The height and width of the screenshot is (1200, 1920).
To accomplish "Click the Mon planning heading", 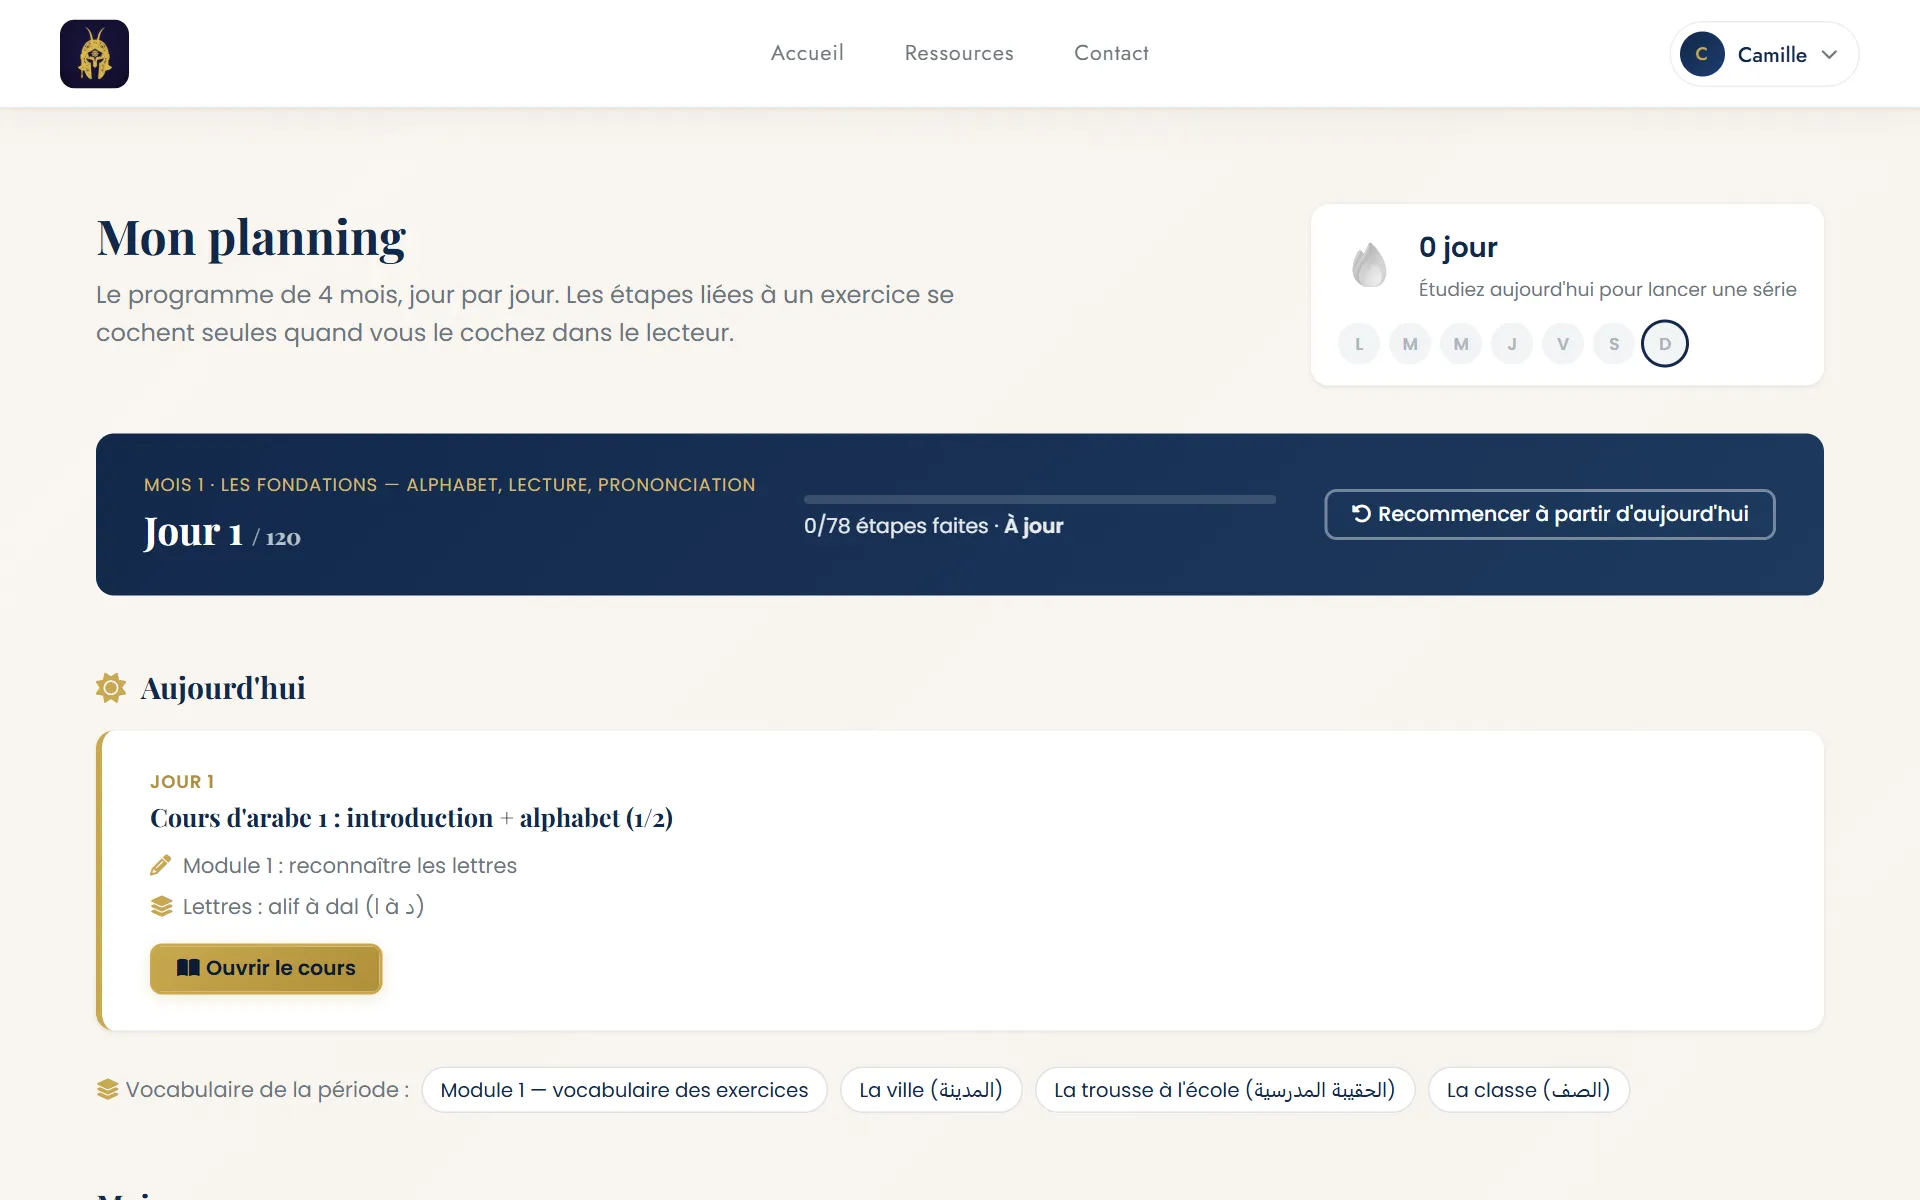I will coord(251,238).
